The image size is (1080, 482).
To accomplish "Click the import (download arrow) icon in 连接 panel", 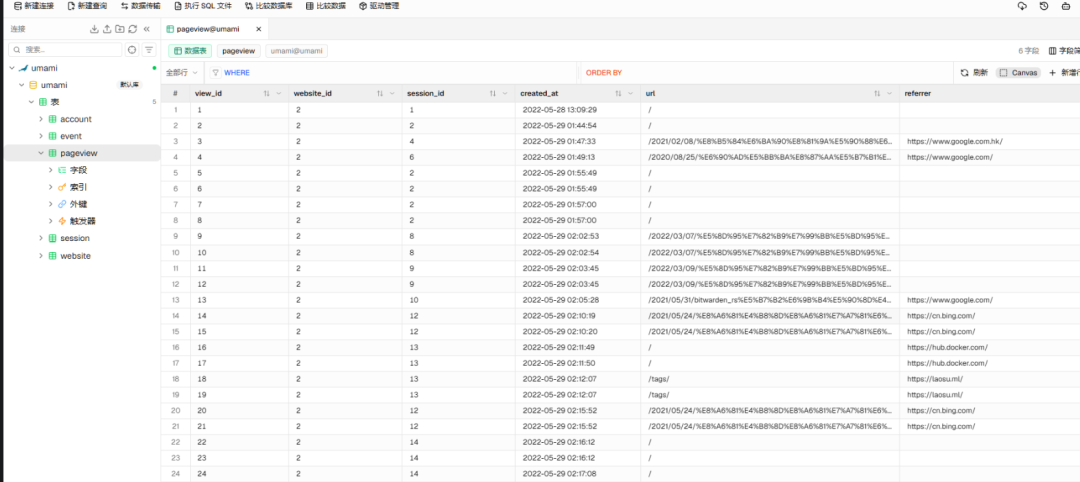I will (x=94, y=29).
